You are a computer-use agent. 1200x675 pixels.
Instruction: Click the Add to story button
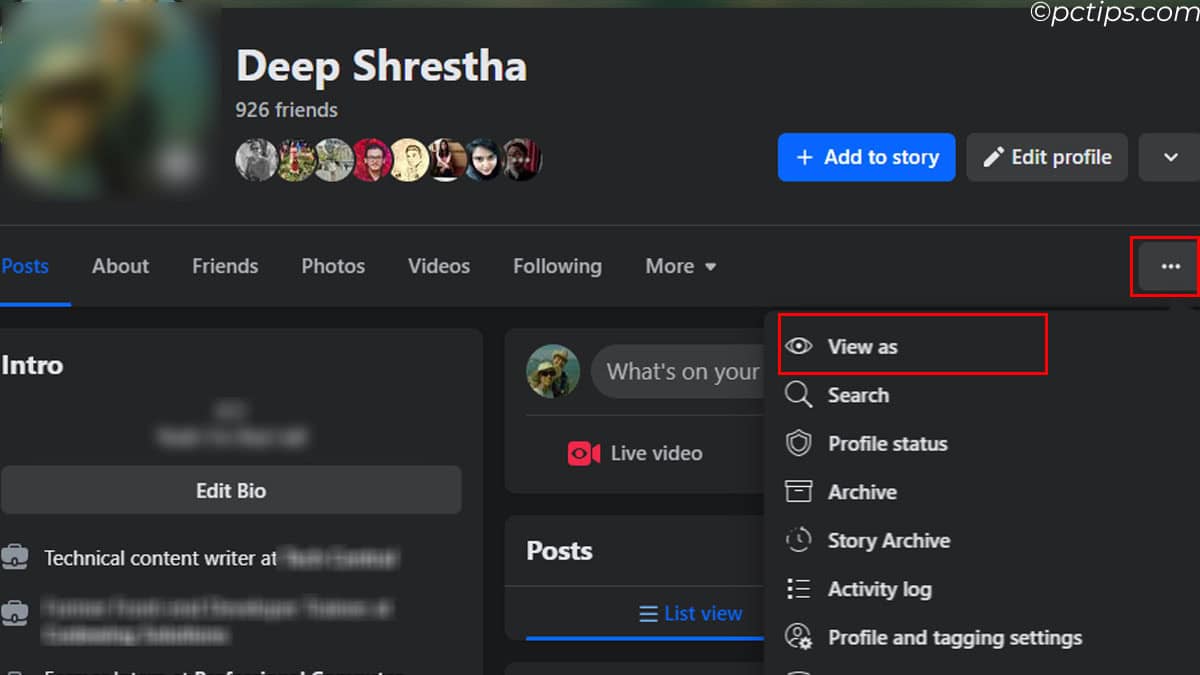(866, 157)
